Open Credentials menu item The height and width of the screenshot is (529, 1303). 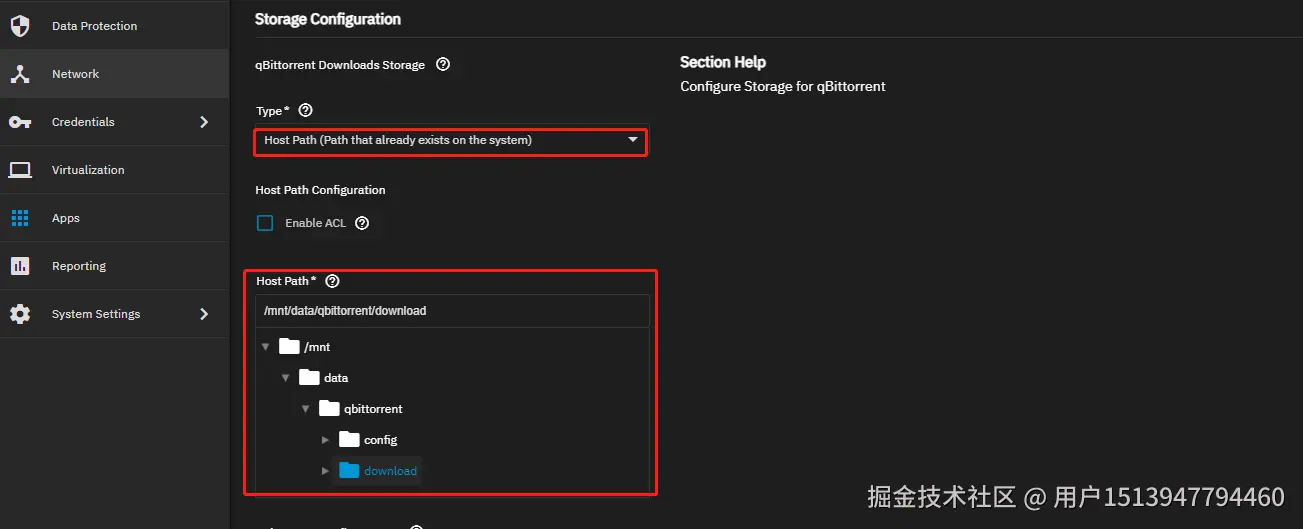pyautogui.click(x=114, y=122)
